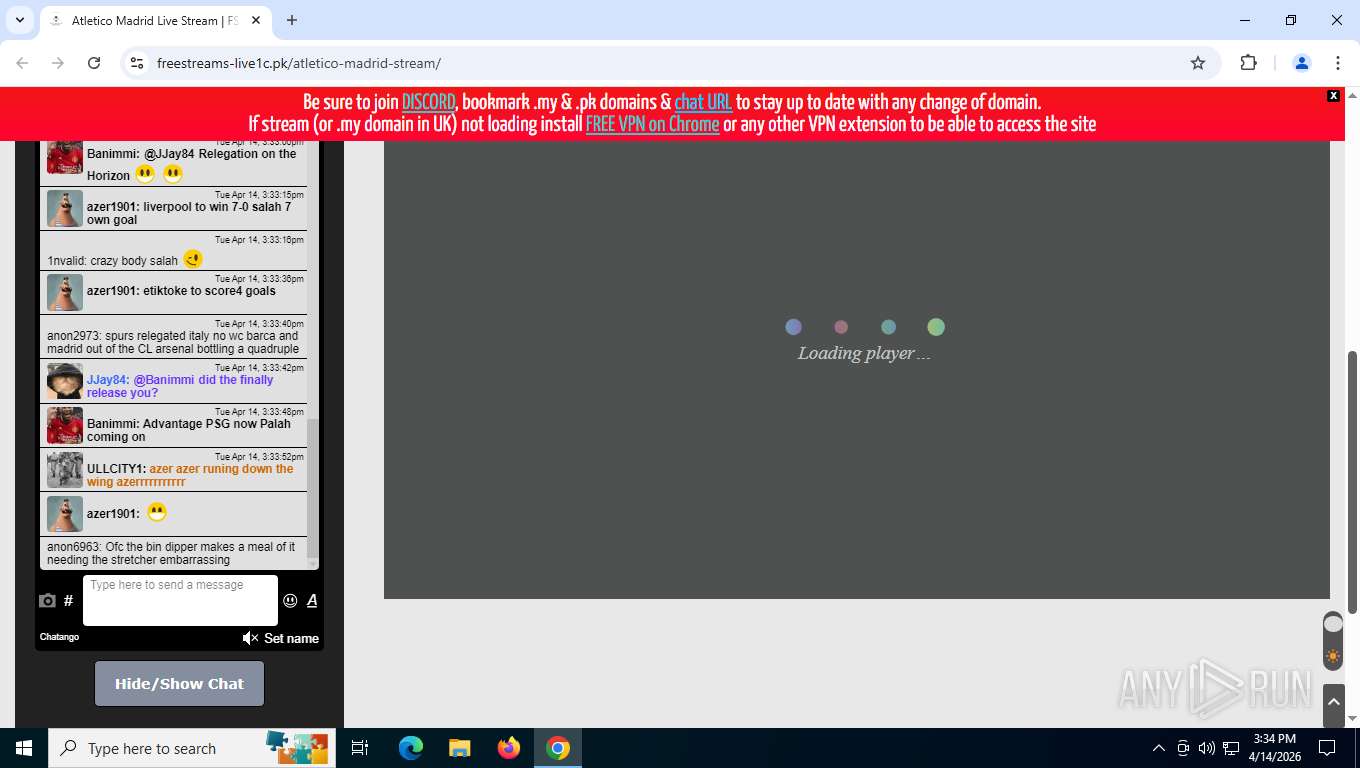
Task: Click message 'anon6963: Ofc the bin dipper'
Action: point(172,553)
